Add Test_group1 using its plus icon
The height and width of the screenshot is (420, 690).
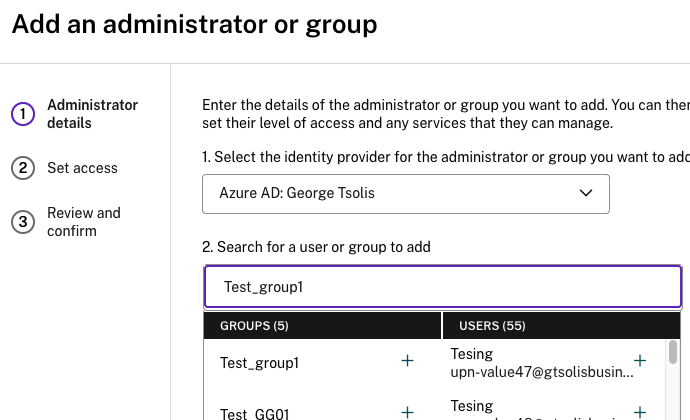click(x=407, y=361)
